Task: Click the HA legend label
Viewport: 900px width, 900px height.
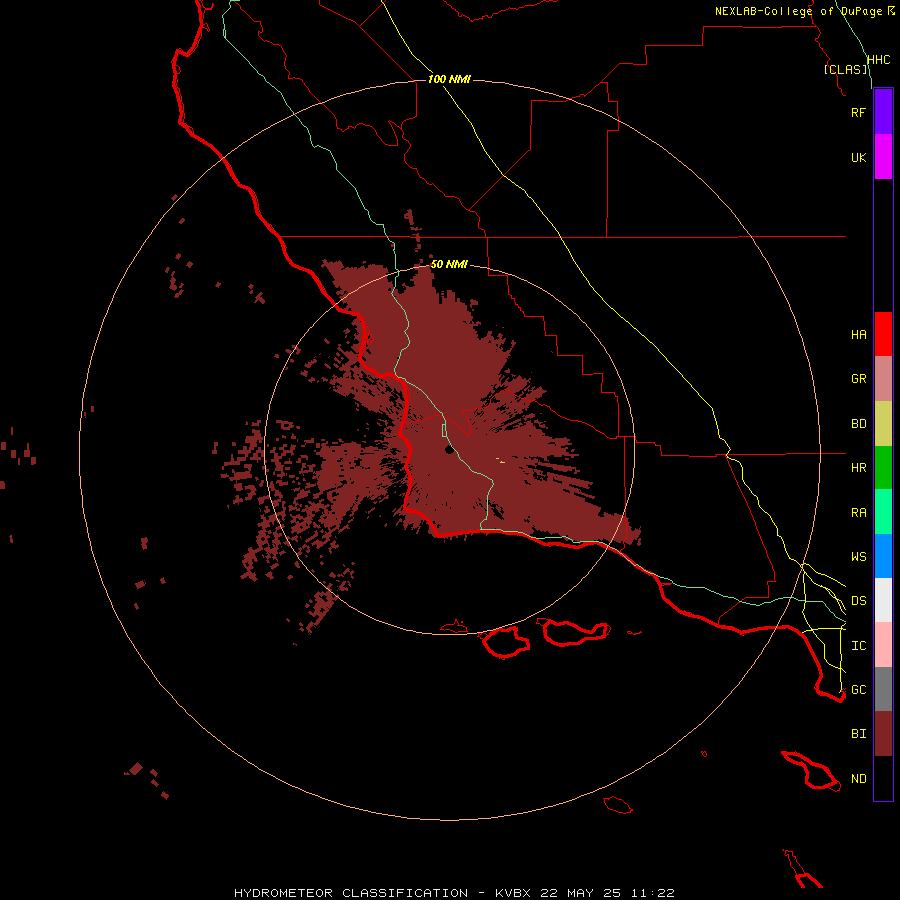Action: click(x=858, y=334)
